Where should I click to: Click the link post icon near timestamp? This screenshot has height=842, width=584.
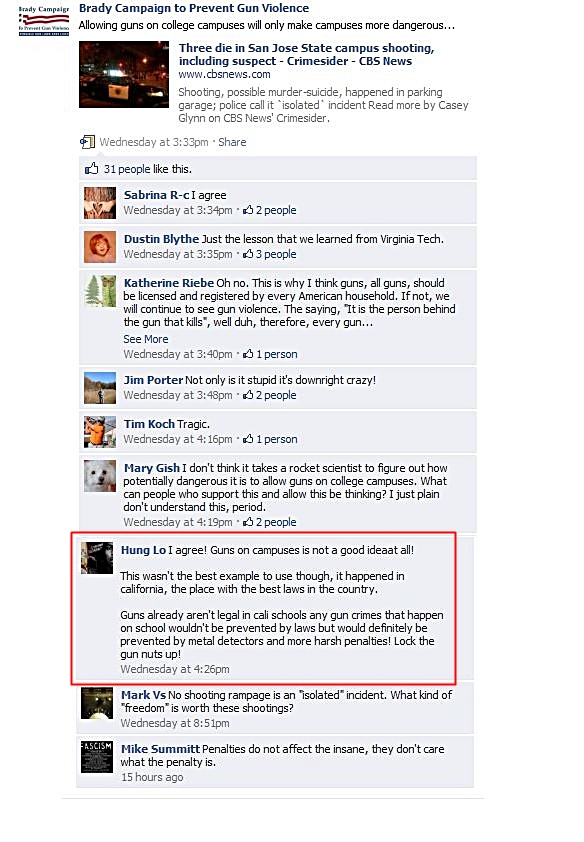[87, 142]
